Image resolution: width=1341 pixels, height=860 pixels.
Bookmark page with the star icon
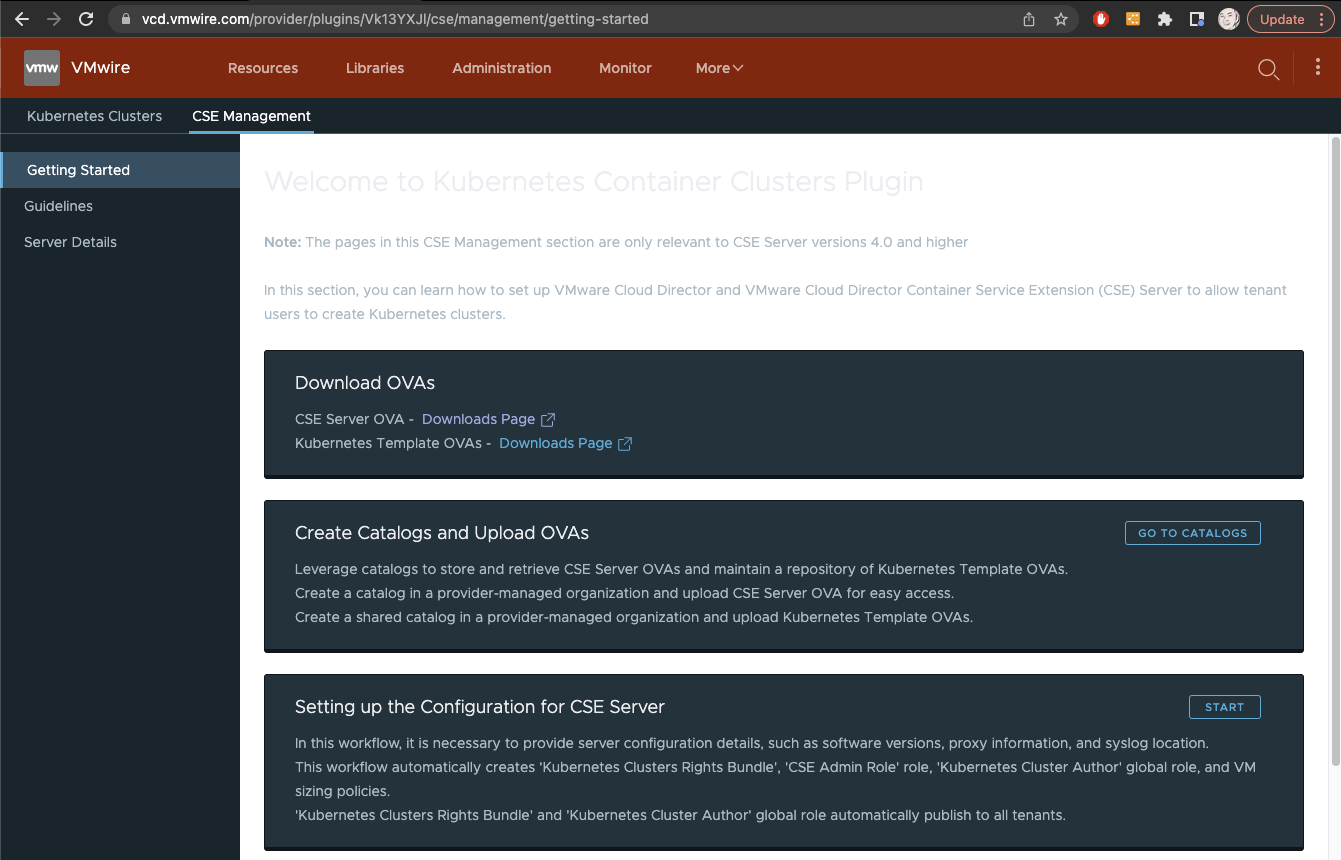(1061, 19)
